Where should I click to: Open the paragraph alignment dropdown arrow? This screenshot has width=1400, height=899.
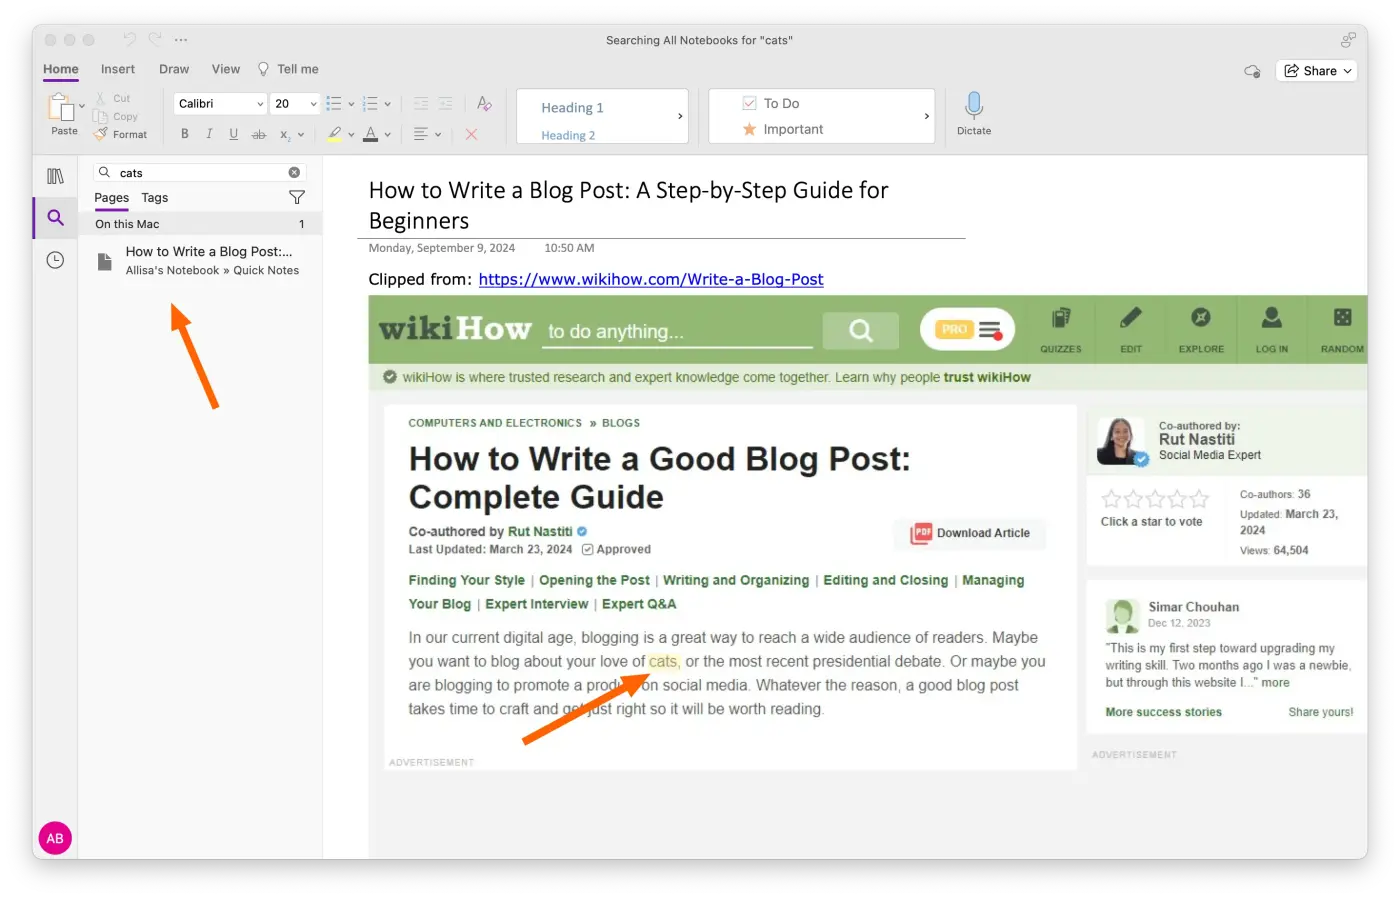438,134
